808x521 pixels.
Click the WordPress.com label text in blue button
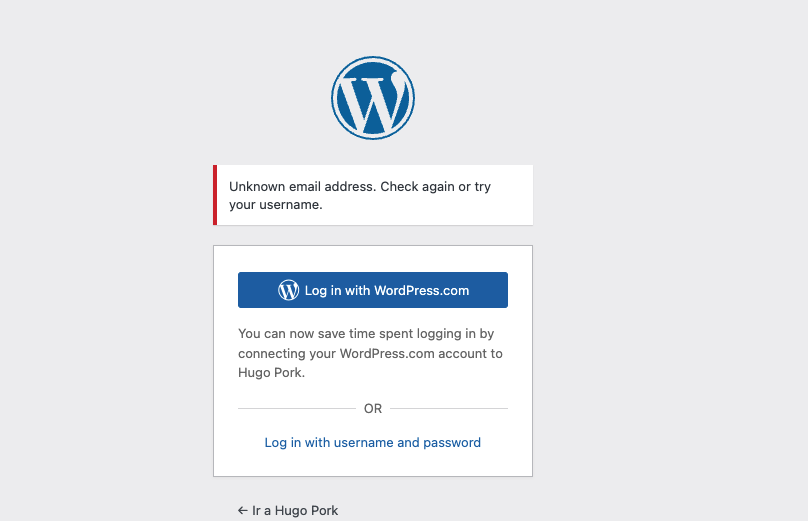pos(422,290)
